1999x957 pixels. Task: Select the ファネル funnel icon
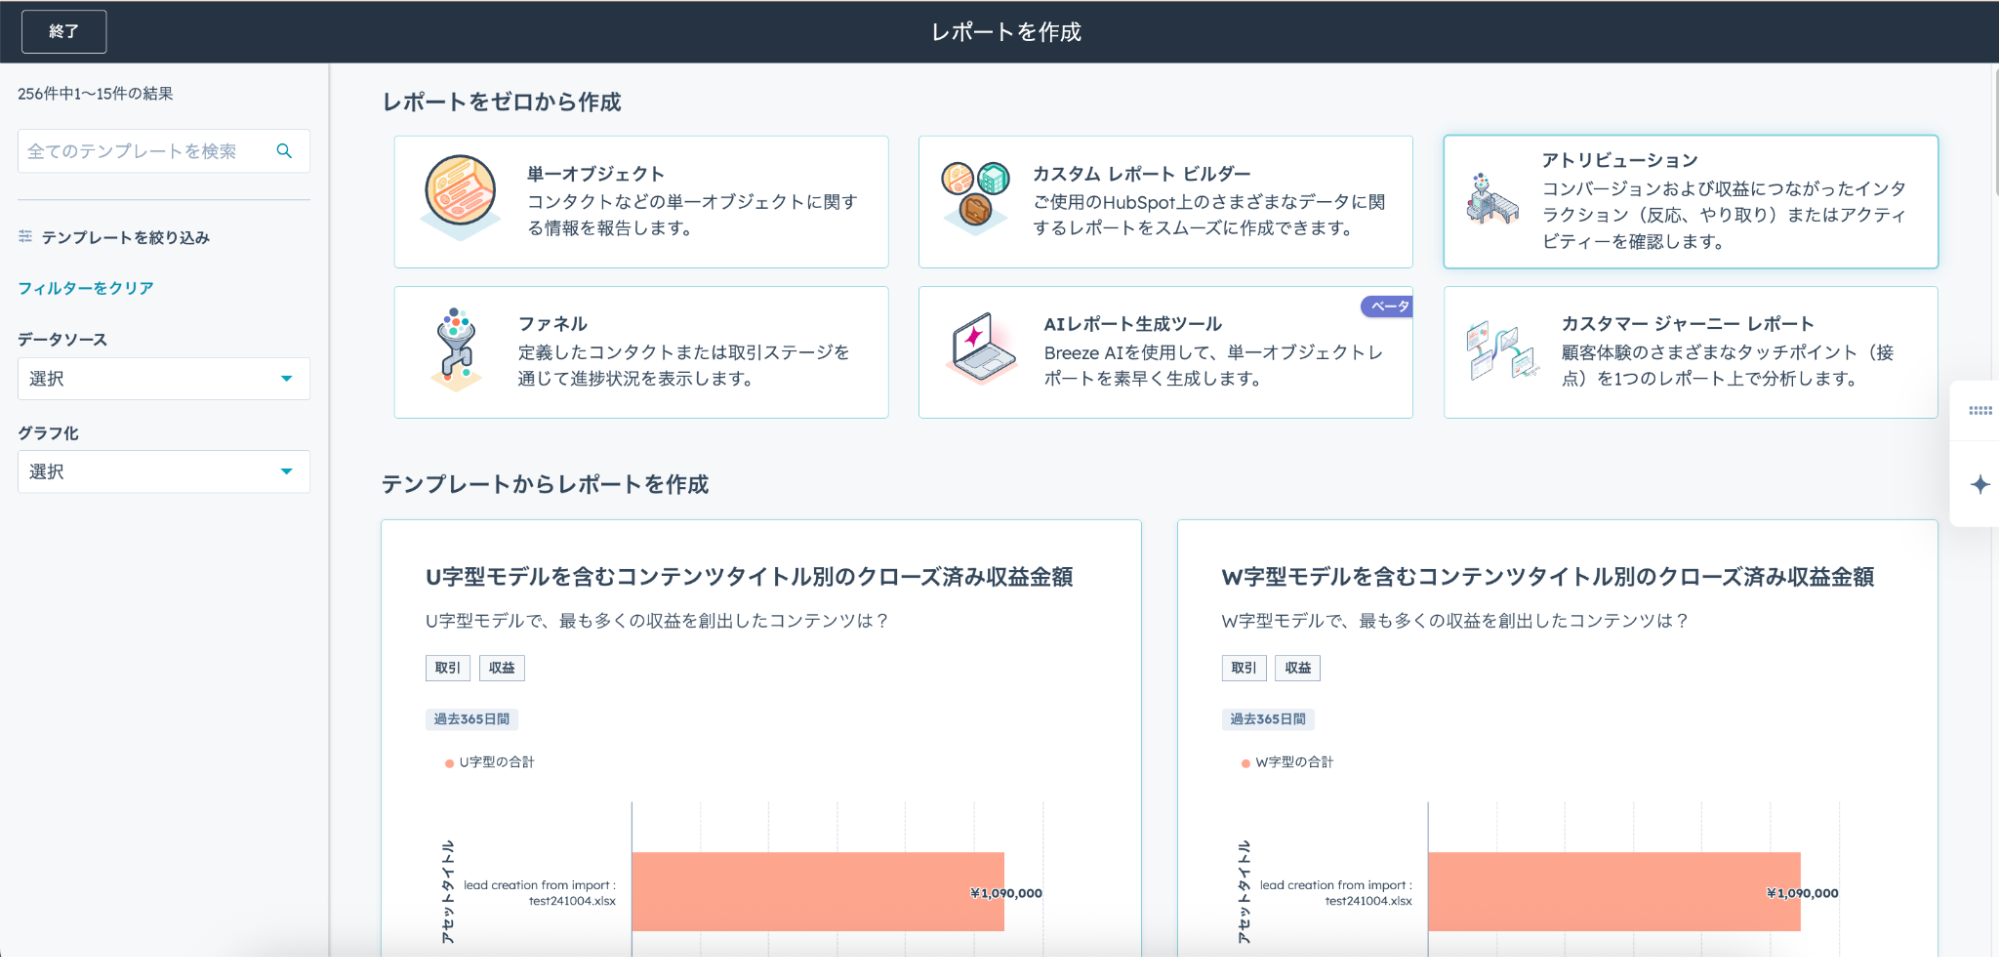tap(456, 349)
